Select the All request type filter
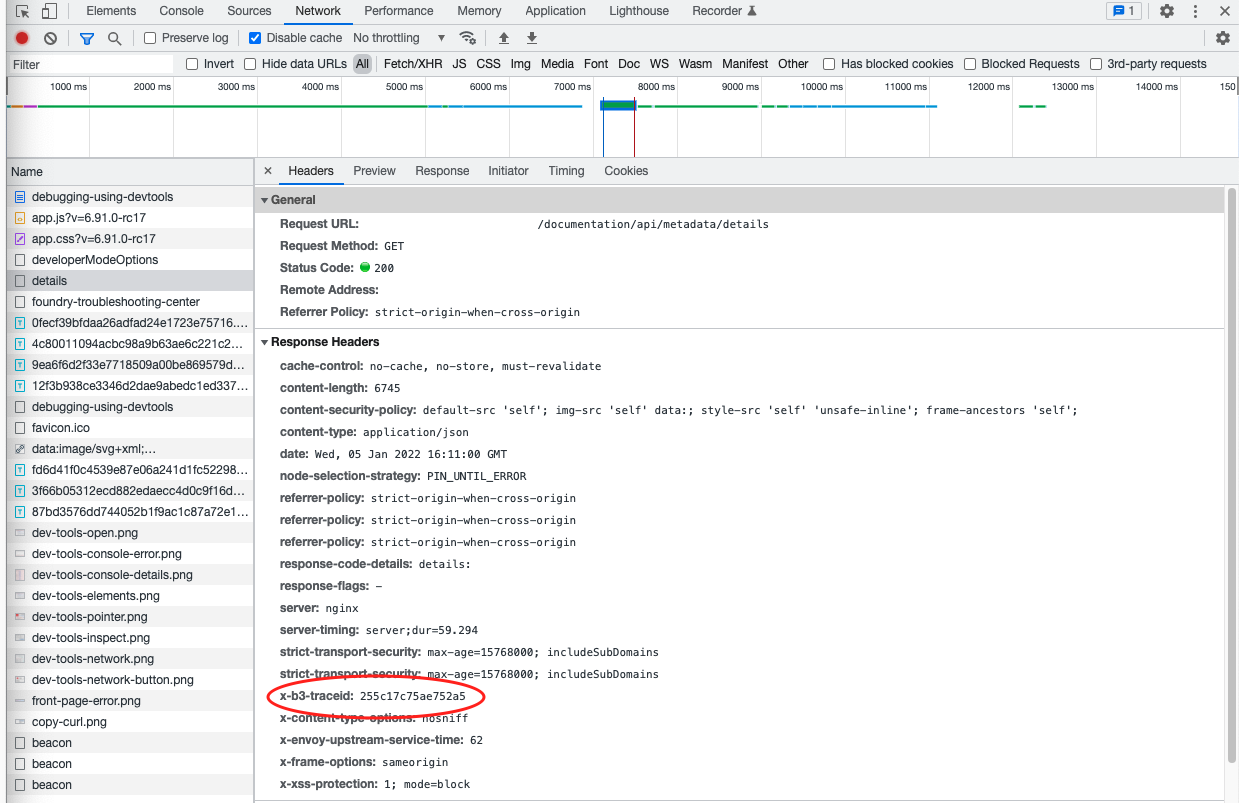1239x803 pixels. click(x=362, y=64)
